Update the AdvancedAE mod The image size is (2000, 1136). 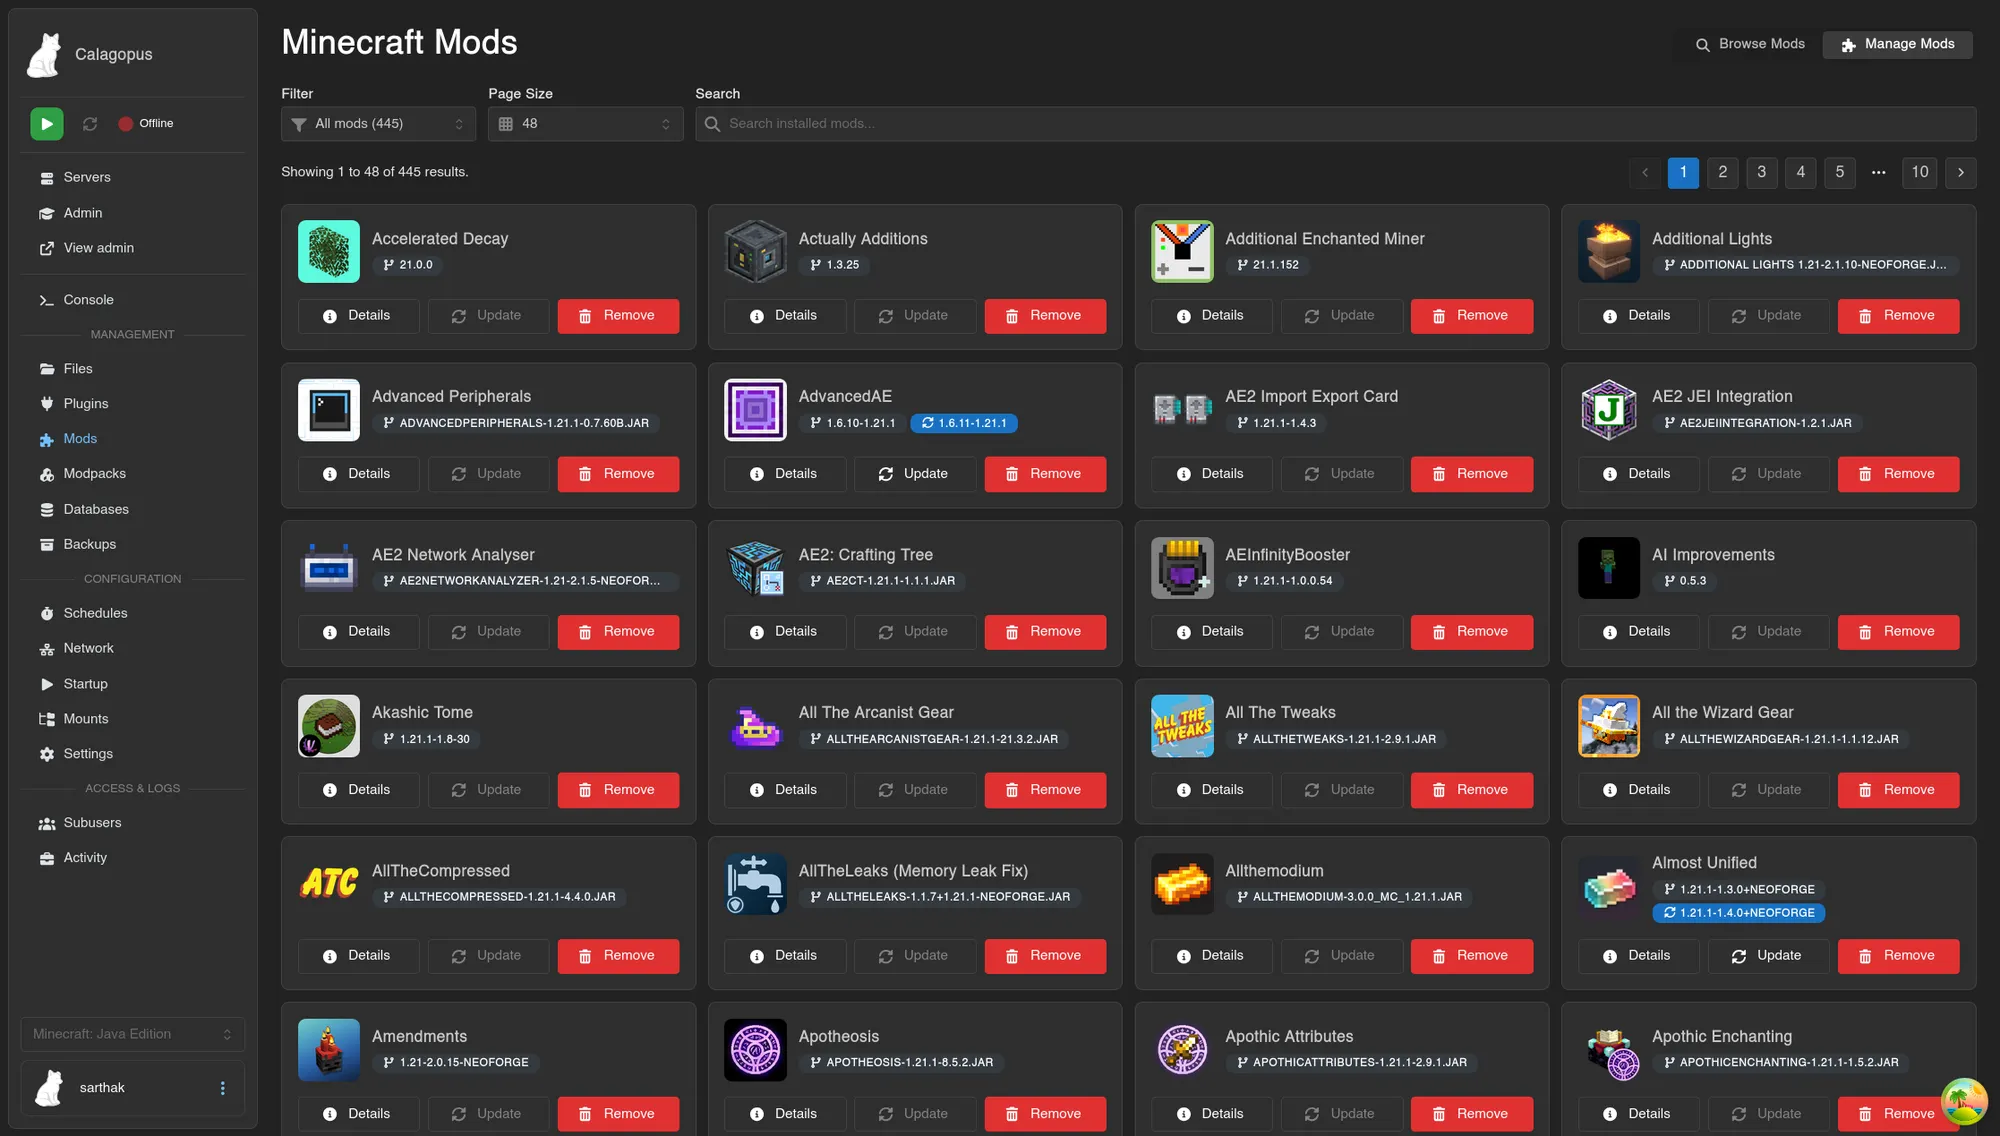tap(914, 474)
